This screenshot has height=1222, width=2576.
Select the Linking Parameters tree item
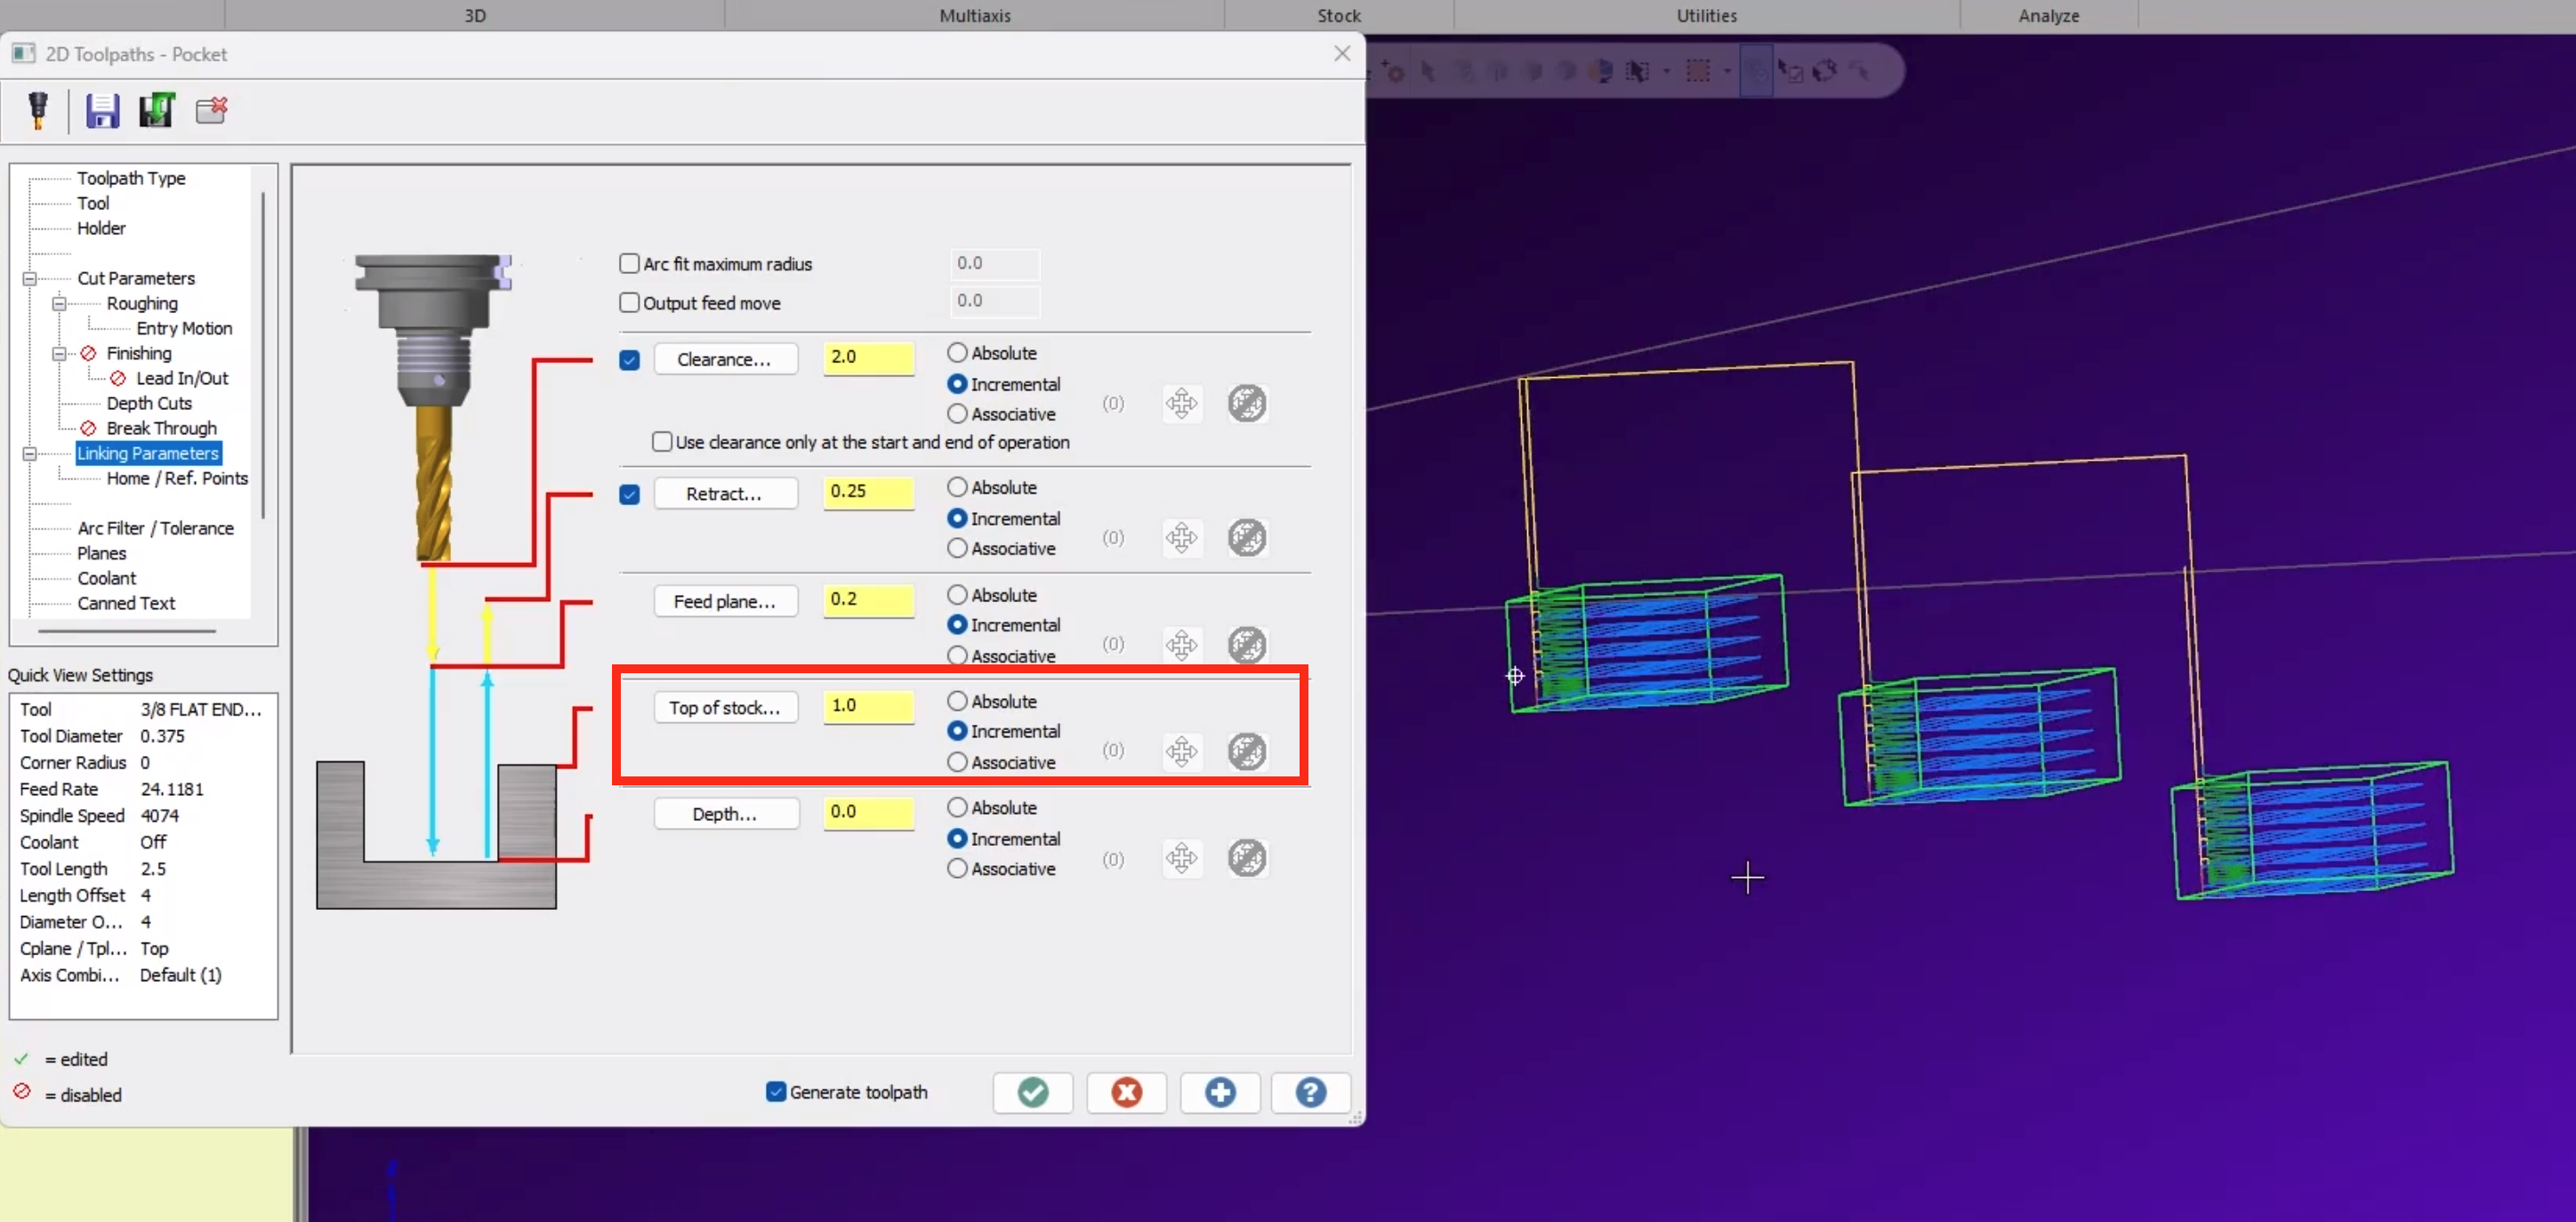pyautogui.click(x=146, y=452)
